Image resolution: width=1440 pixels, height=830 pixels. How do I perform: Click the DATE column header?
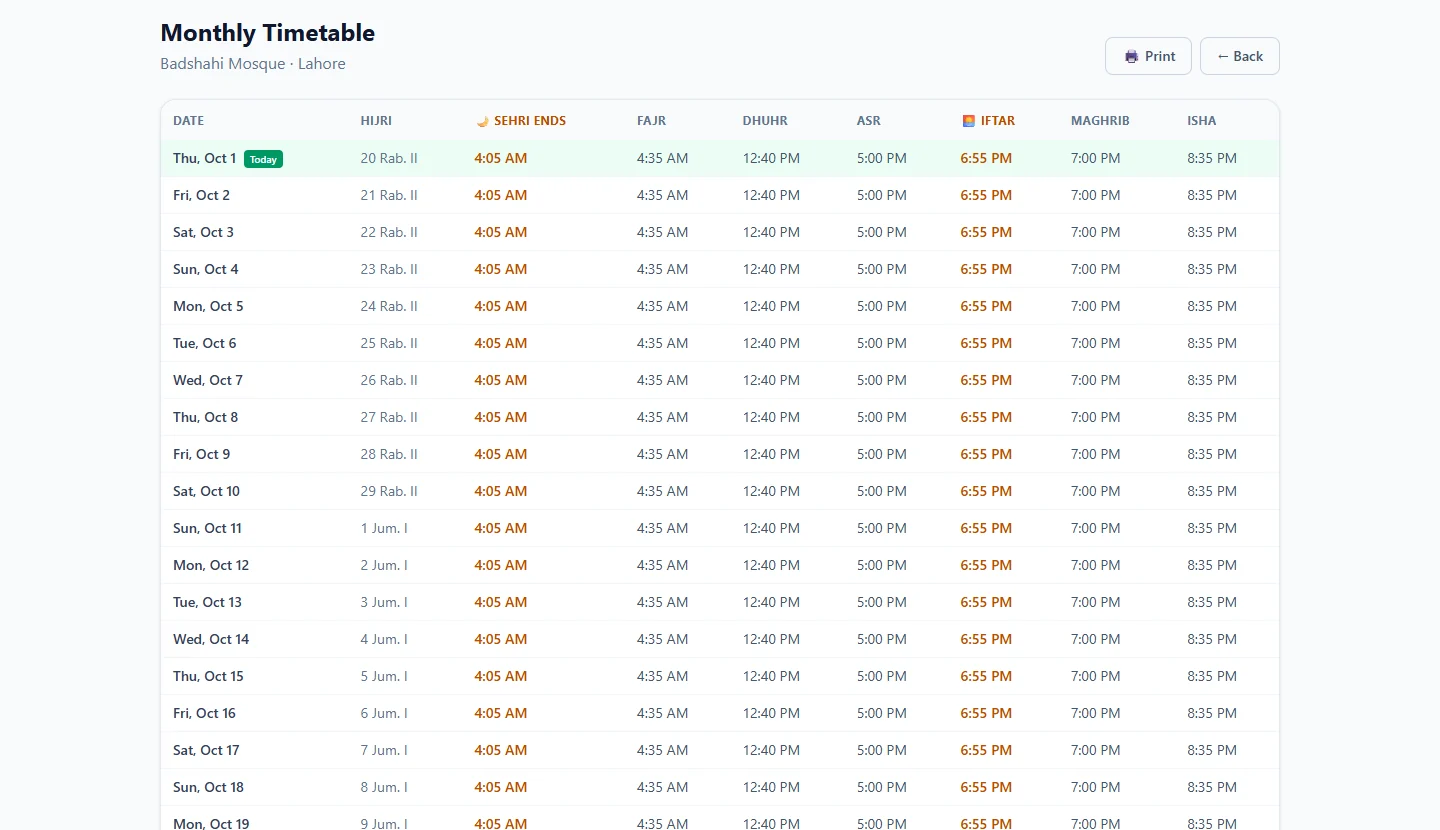click(188, 121)
